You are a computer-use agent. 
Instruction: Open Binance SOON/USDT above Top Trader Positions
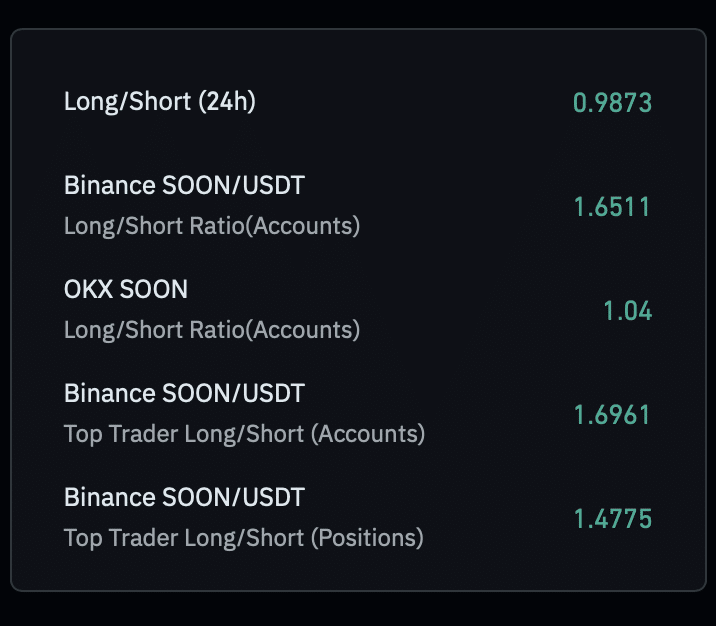point(184,497)
